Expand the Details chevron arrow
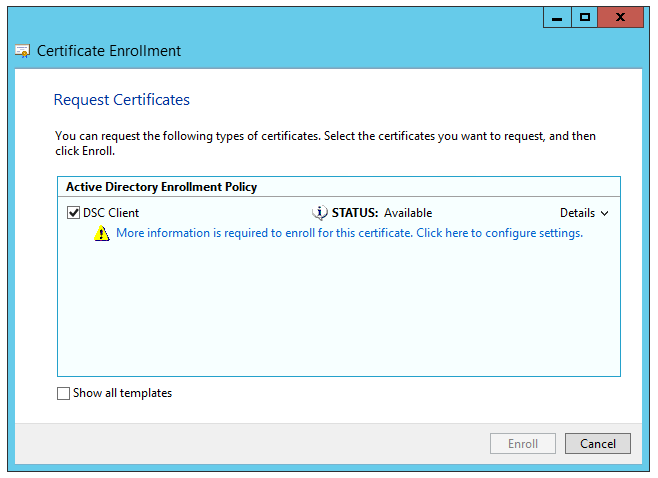 604,213
